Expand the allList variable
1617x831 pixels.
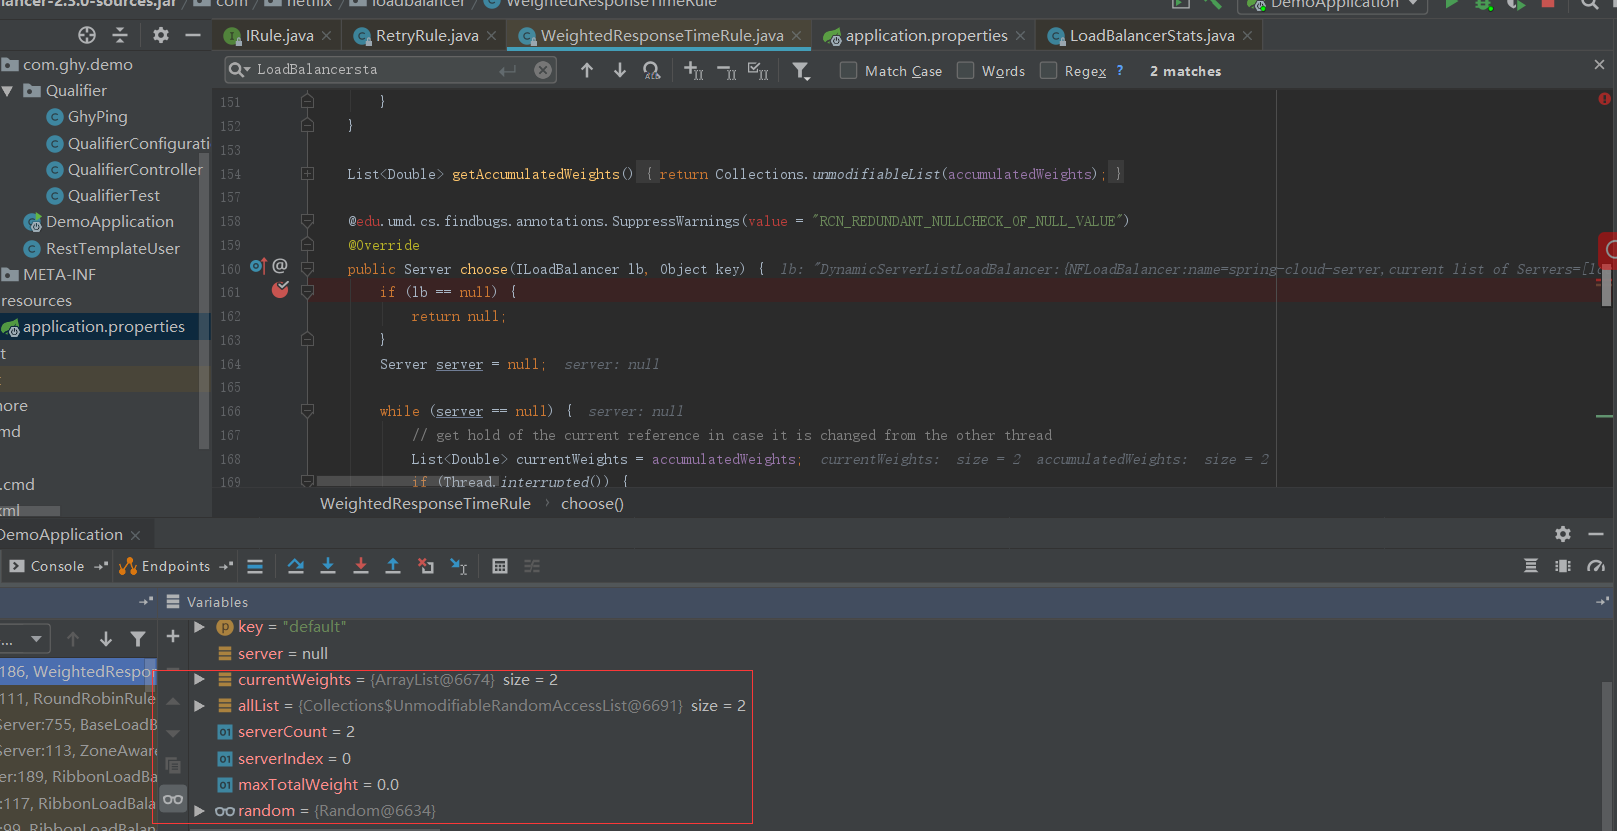click(199, 705)
